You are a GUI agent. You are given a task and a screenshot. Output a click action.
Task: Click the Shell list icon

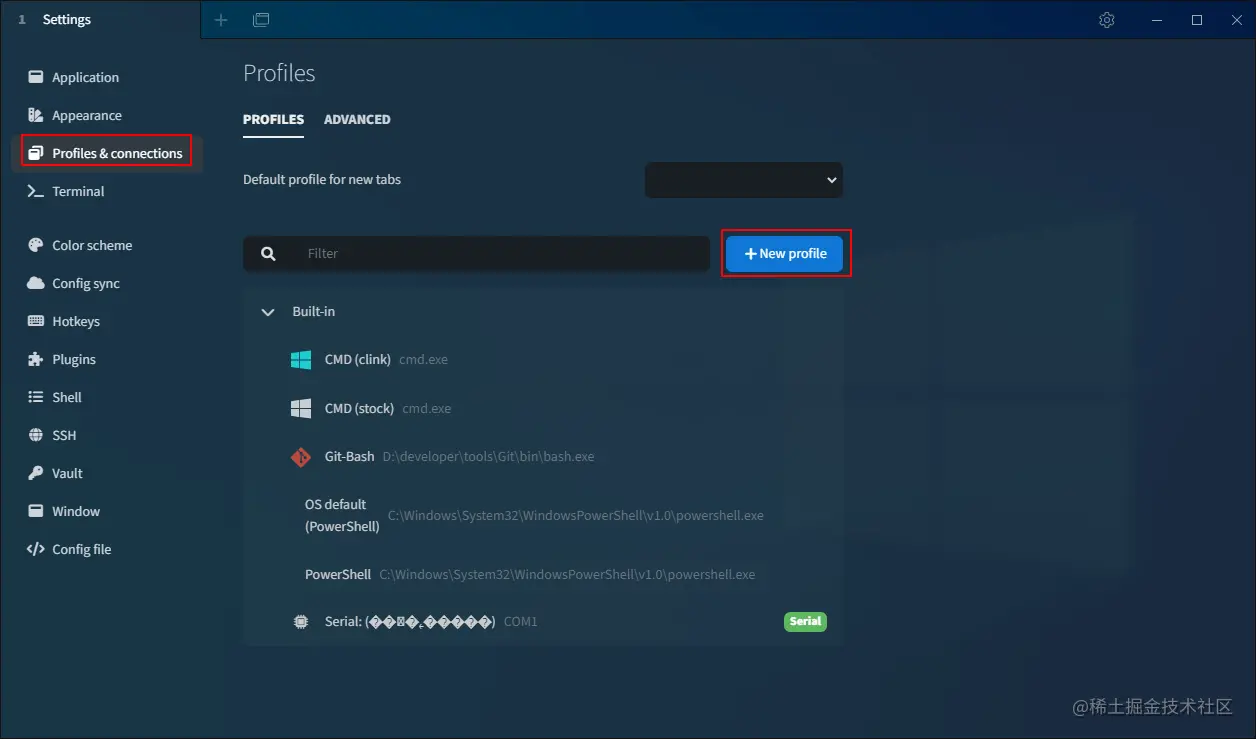(x=36, y=397)
